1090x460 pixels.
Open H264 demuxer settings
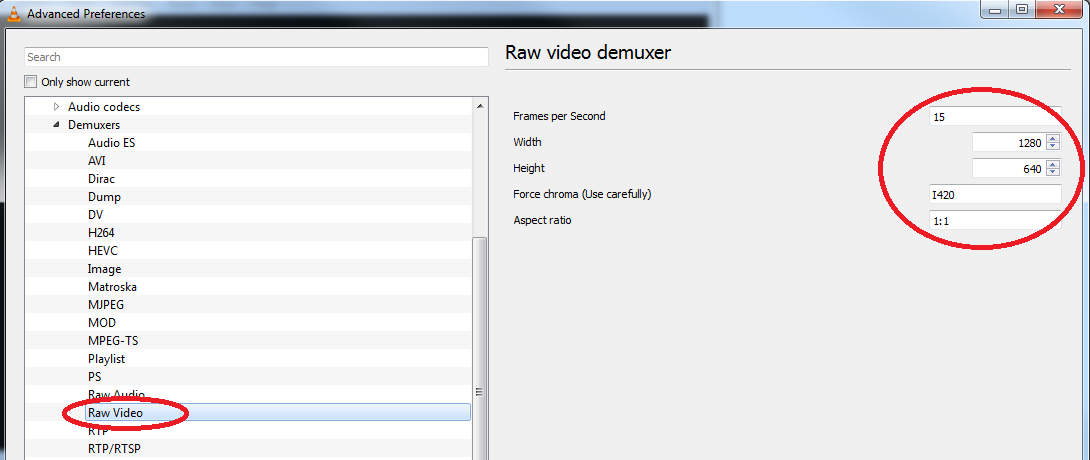101,233
